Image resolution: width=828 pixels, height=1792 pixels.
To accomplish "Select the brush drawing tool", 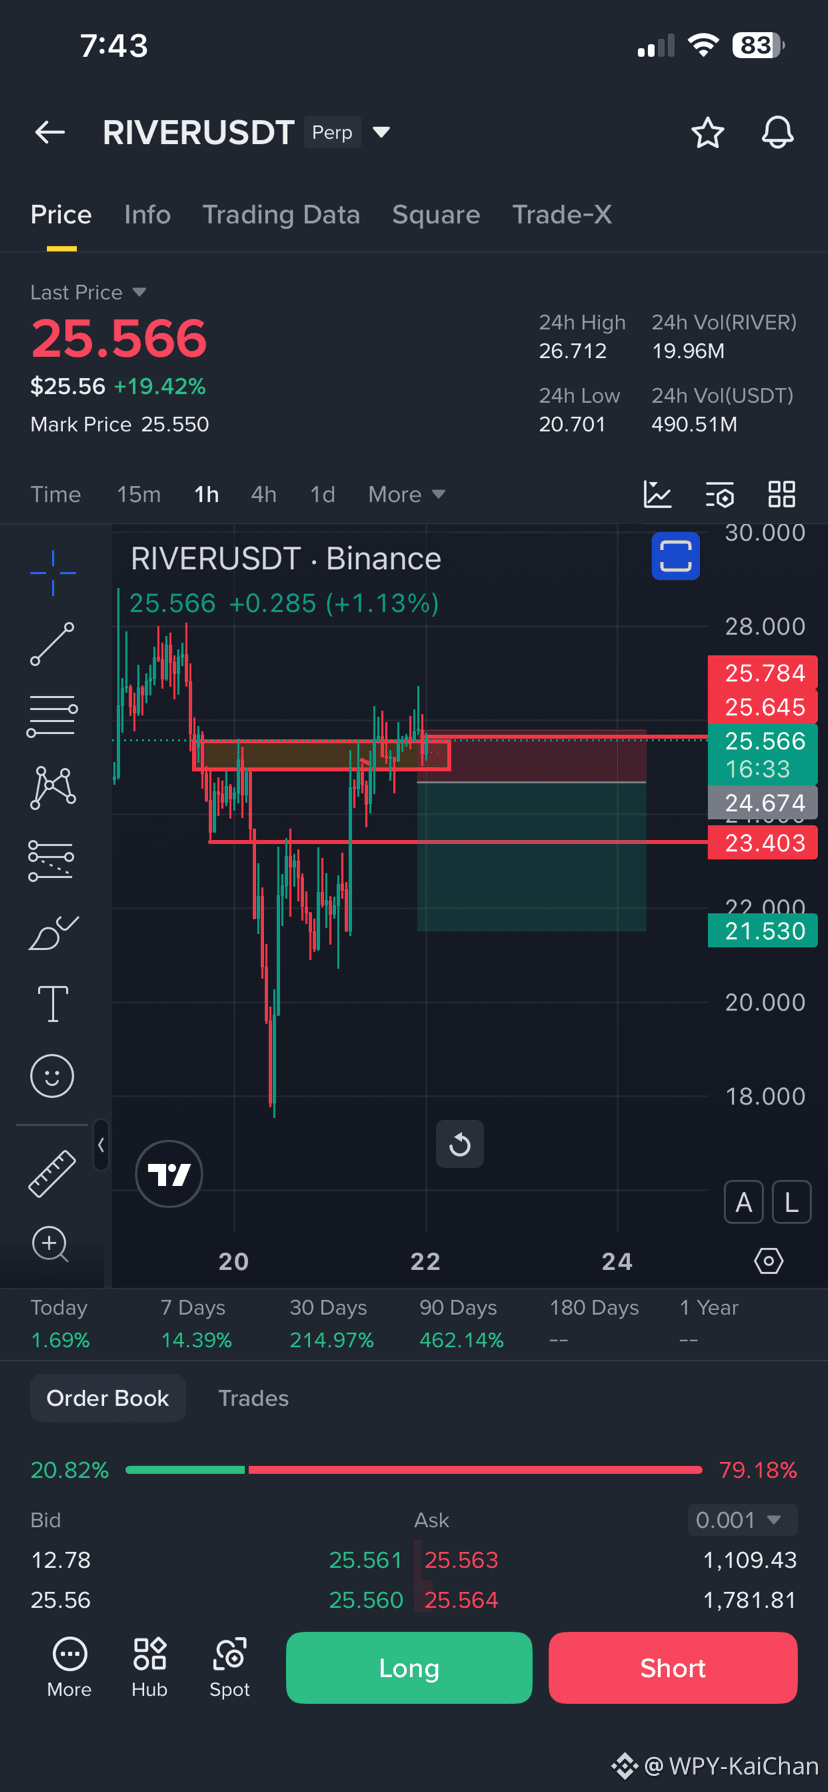I will click(x=53, y=932).
